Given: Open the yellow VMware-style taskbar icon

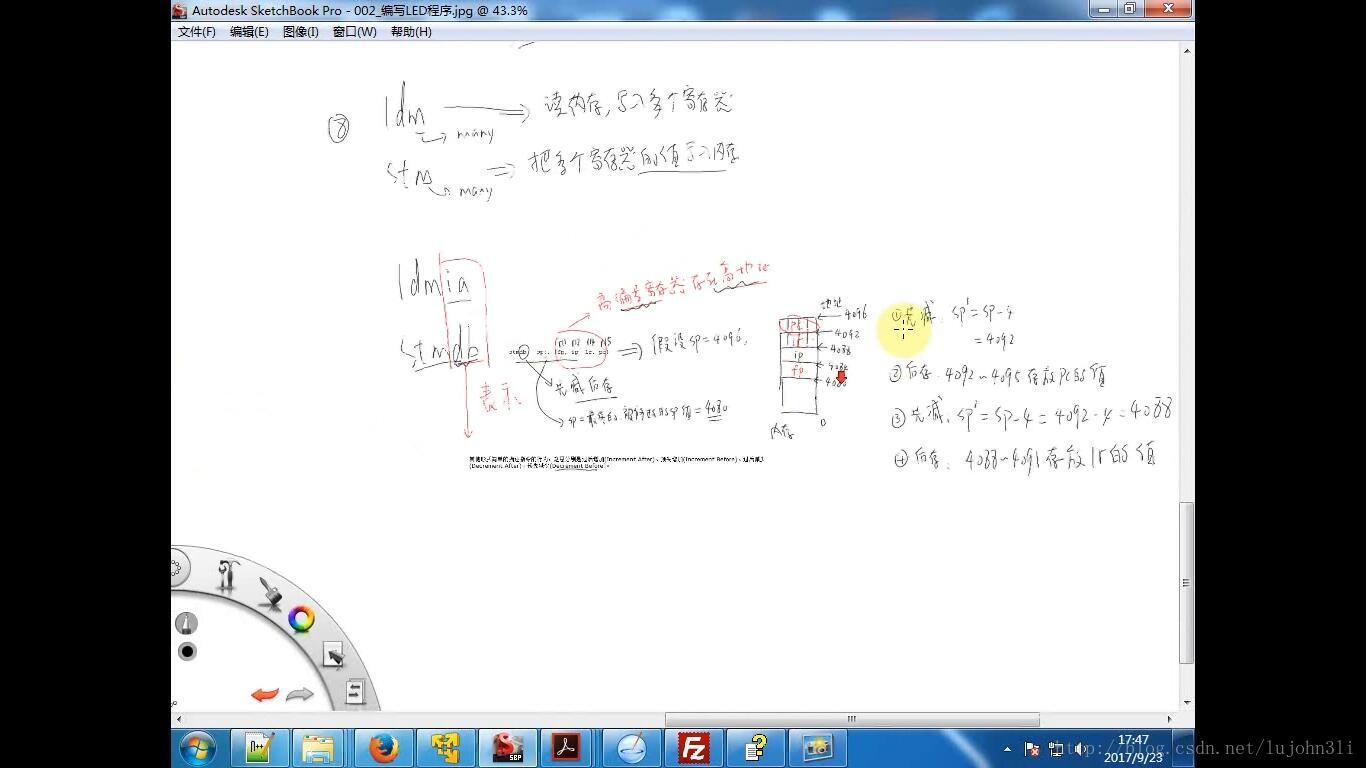Looking at the screenshot, I should click(x=445, y=748).
